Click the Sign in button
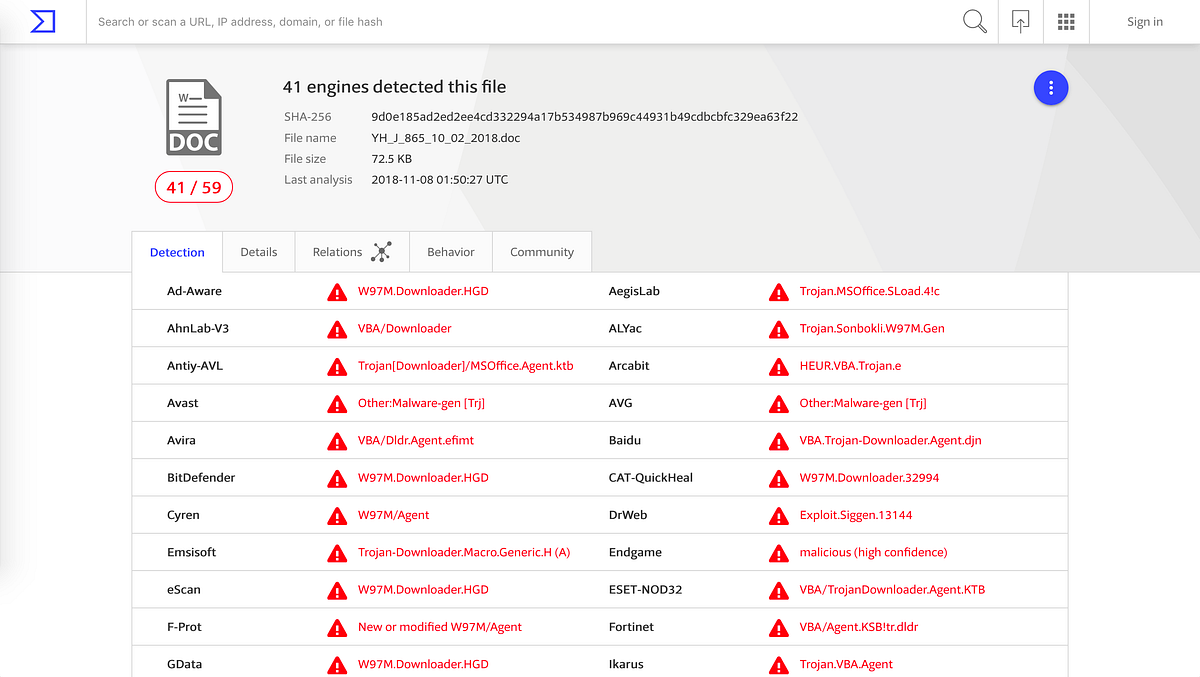1200x677 pixels. coord(1144,21)
